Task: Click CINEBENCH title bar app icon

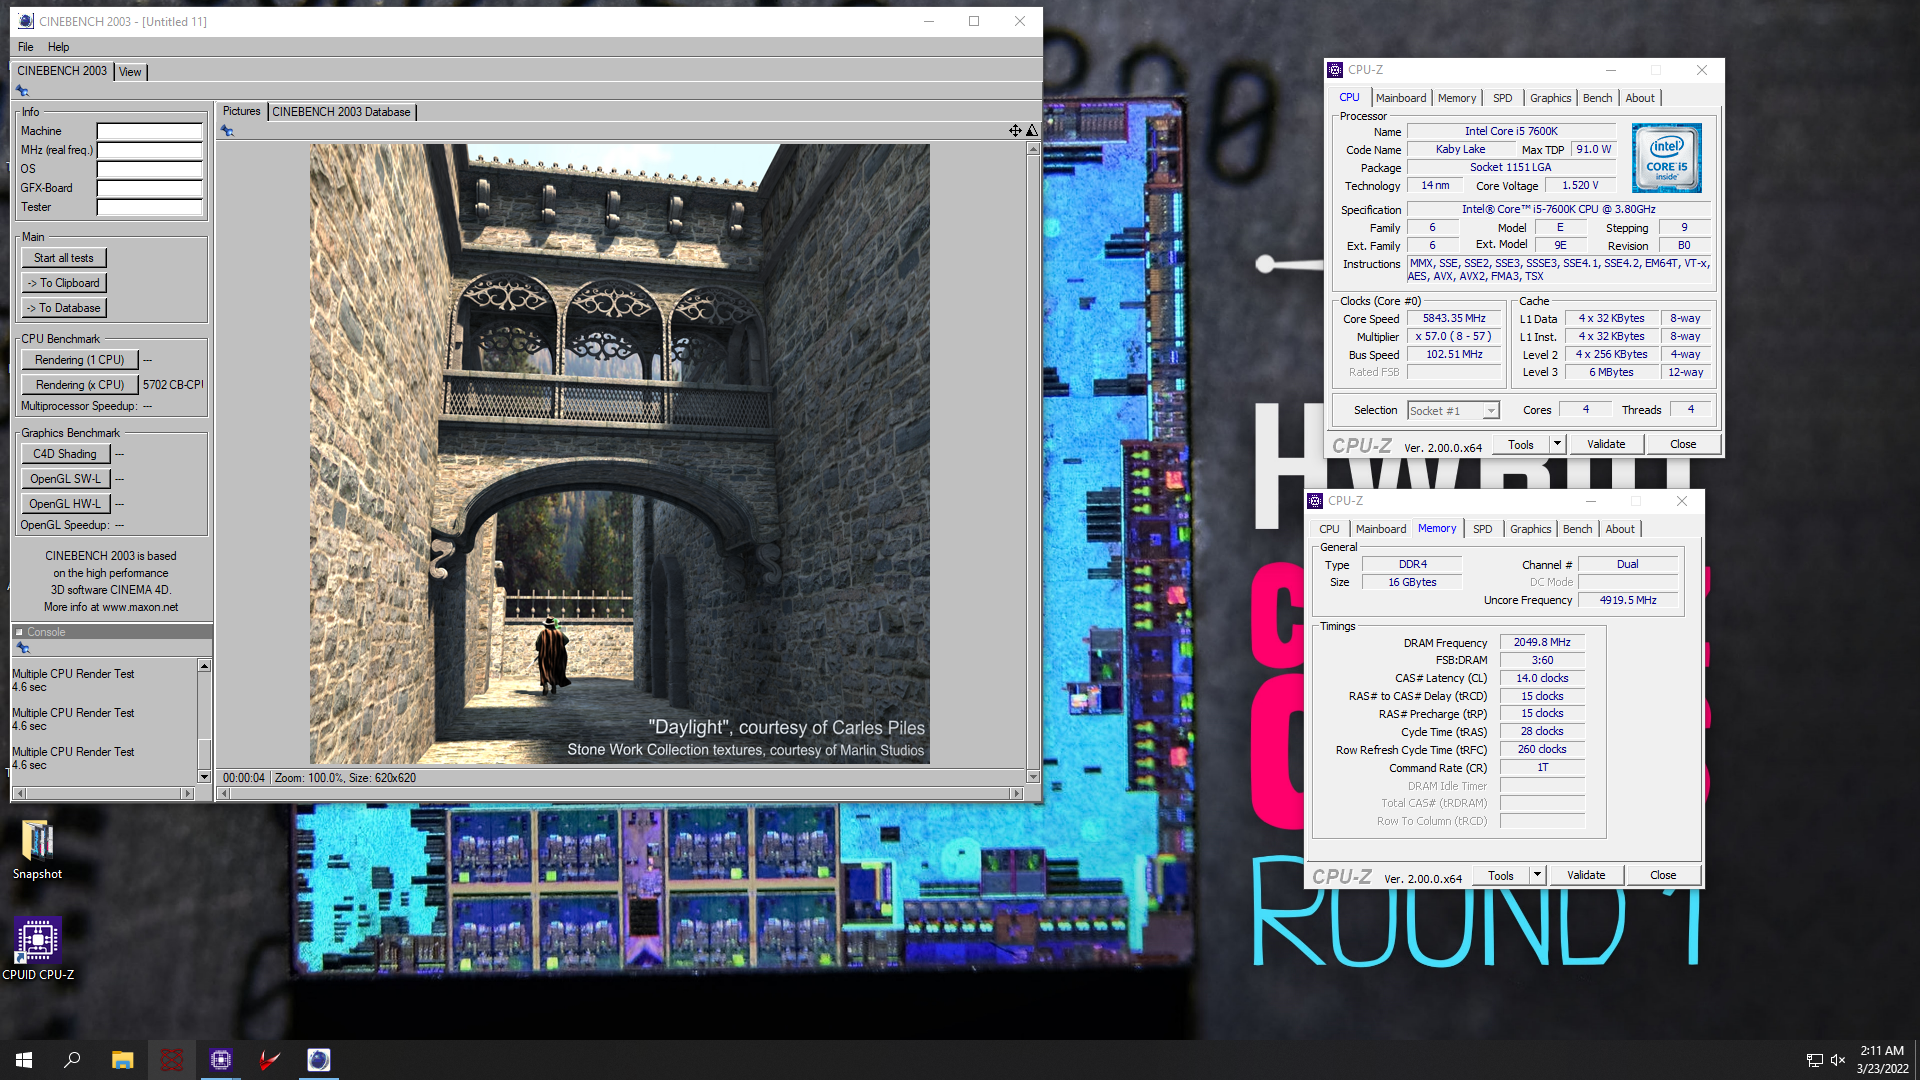Action: (x=26, y=21)
